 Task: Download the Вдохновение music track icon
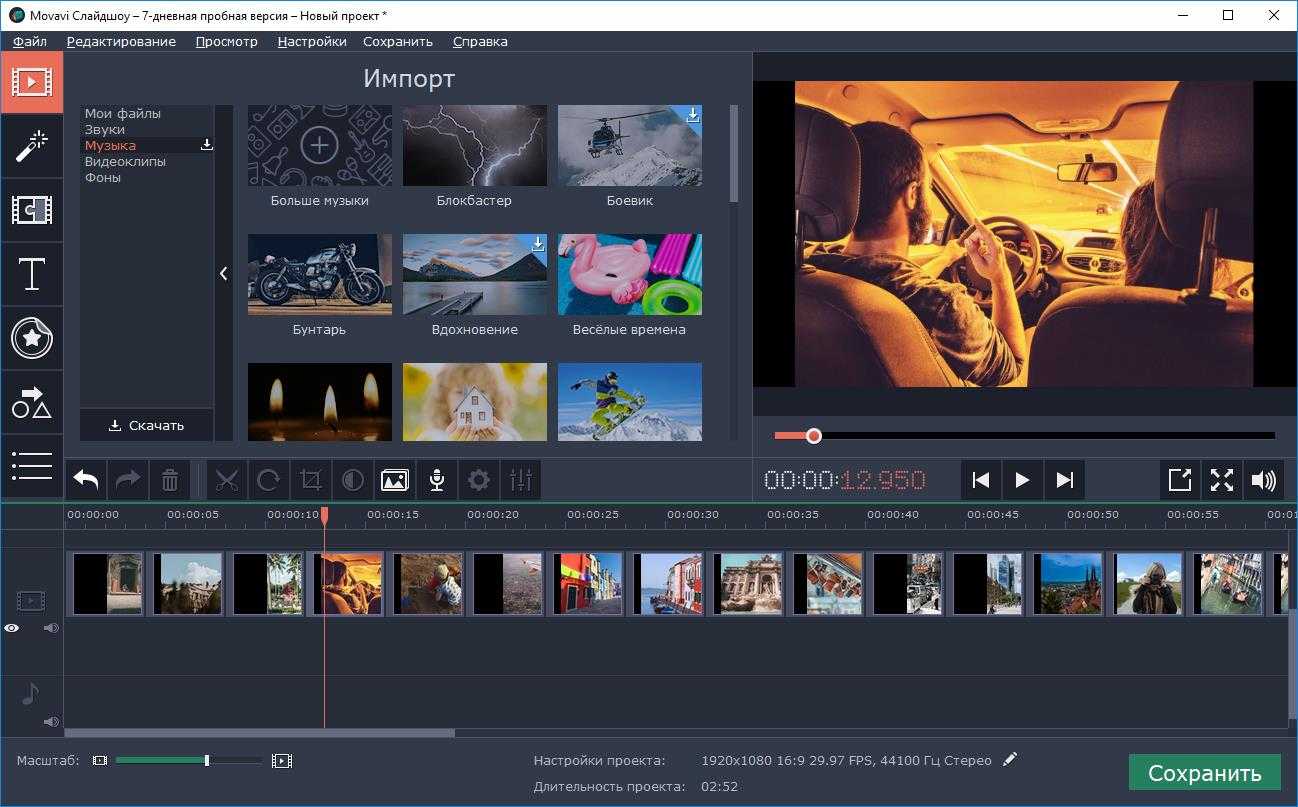538,244
